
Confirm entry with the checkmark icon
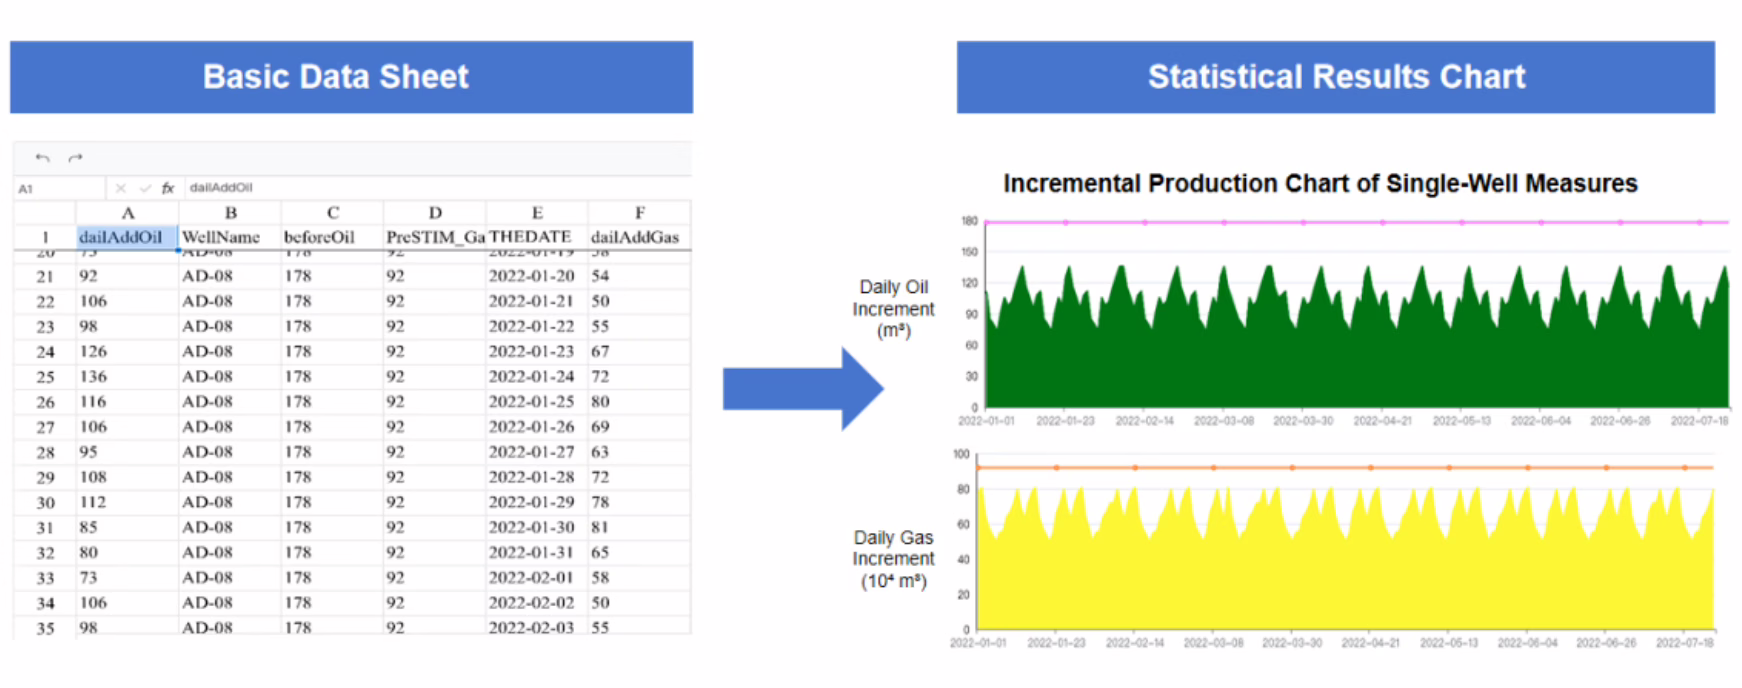[145, 188]
